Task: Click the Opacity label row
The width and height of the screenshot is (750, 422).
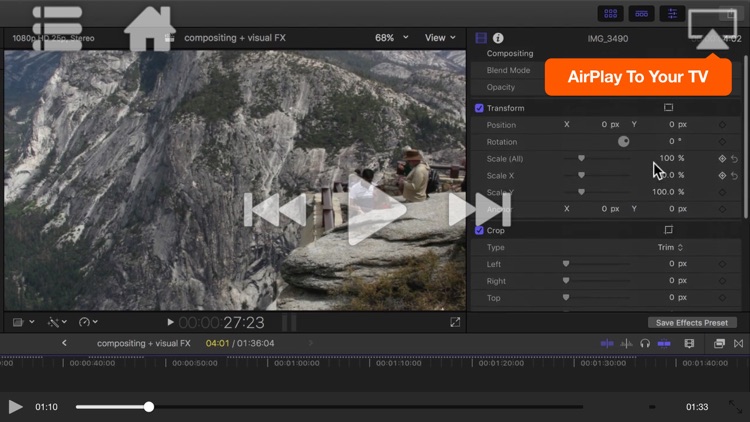Action: pos(501,87)
